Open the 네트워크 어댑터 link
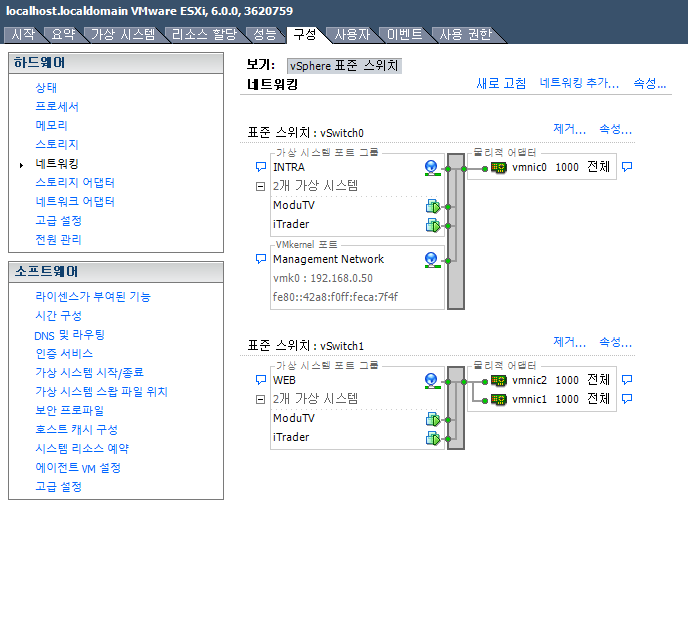 tap(75, 201)
